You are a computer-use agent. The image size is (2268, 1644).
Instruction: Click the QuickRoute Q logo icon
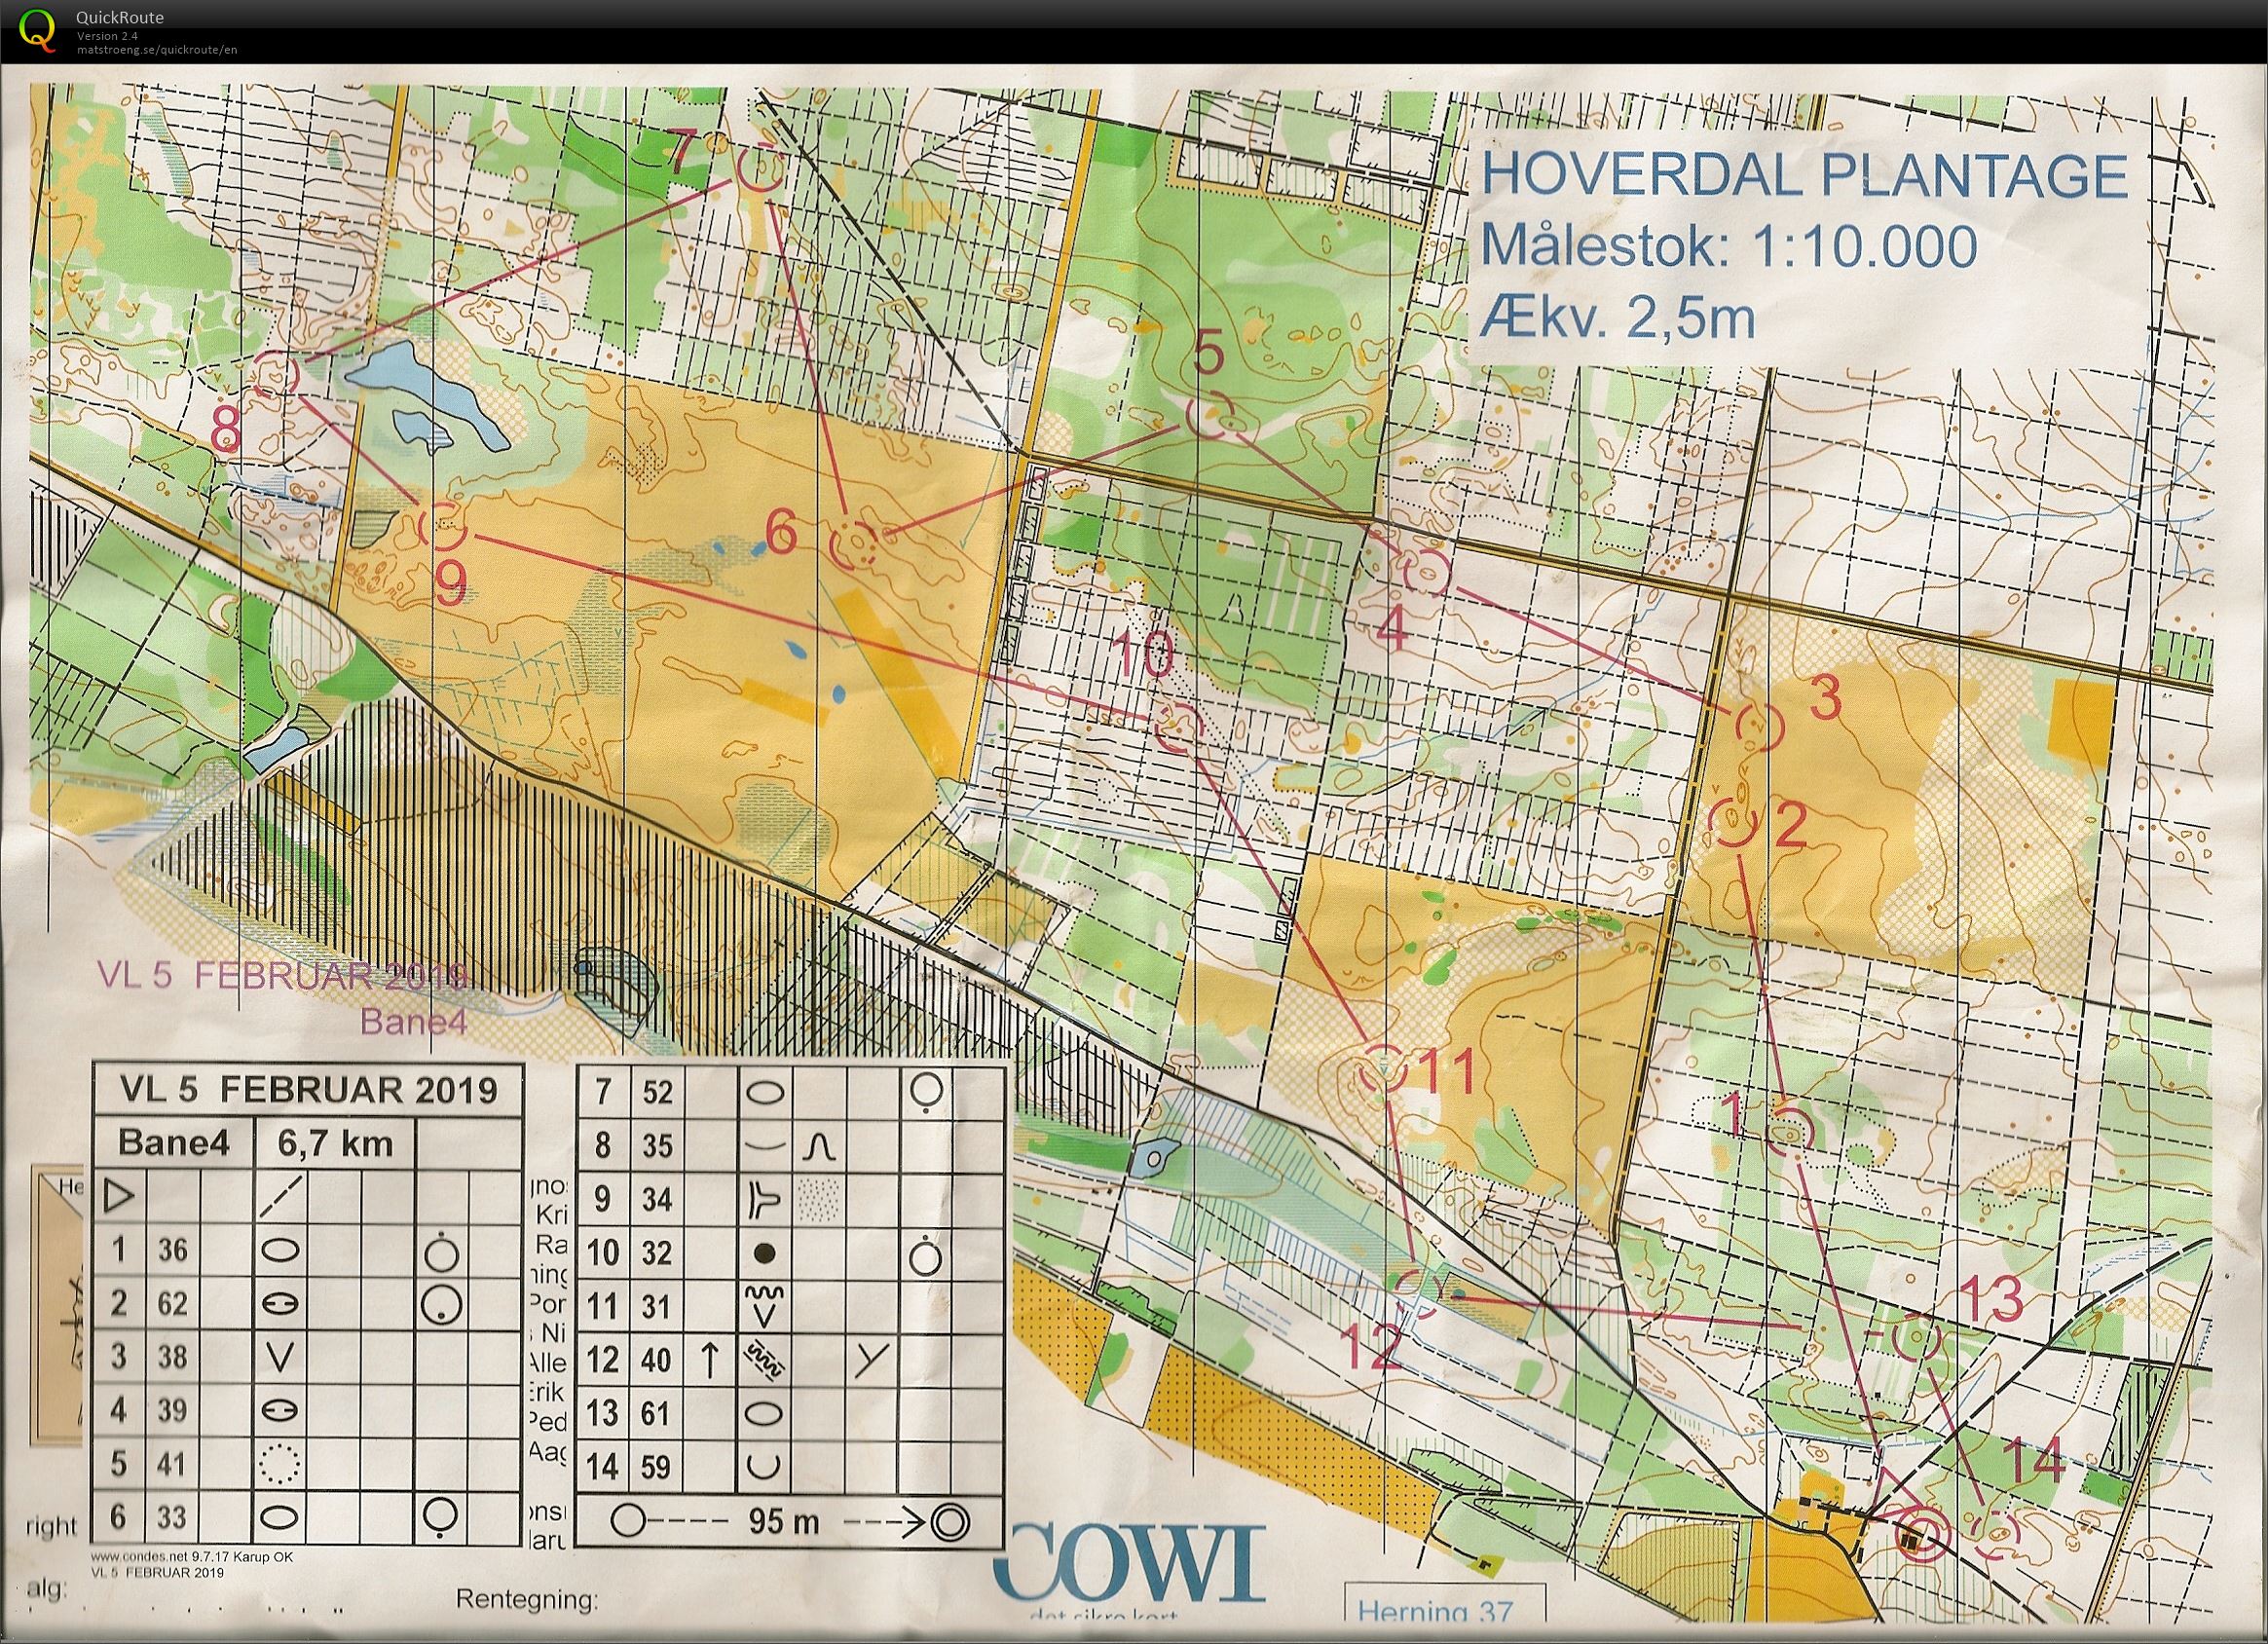(x=38, y=29)
